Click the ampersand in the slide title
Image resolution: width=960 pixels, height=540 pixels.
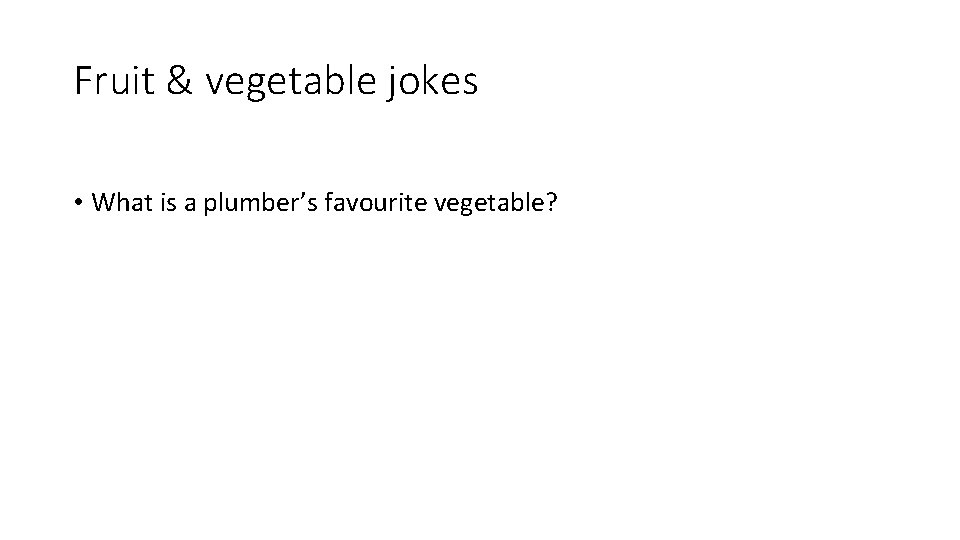pos(179,80)
